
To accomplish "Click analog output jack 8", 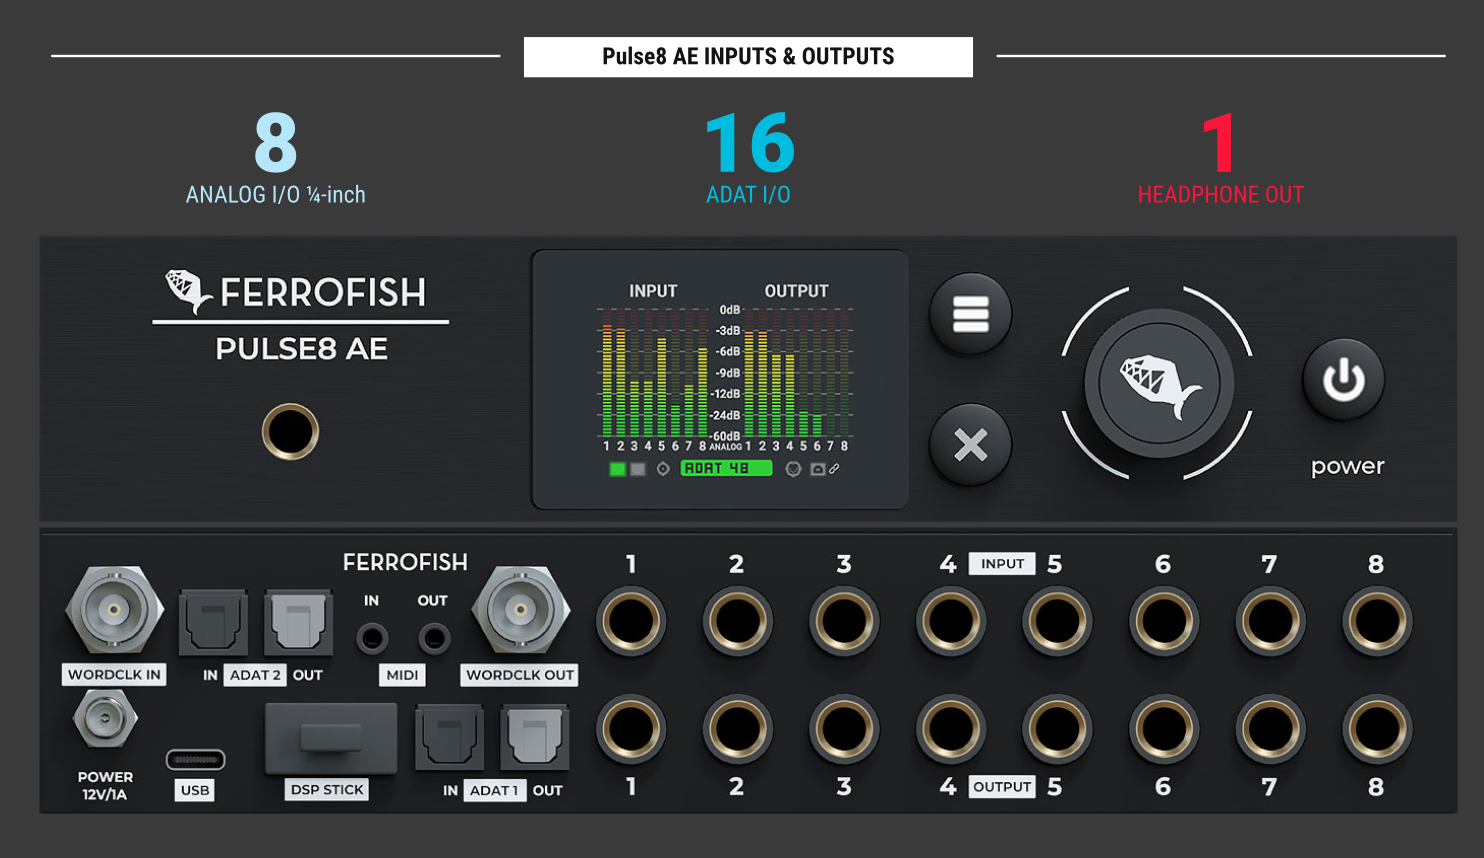I will tap(1377, 729).
